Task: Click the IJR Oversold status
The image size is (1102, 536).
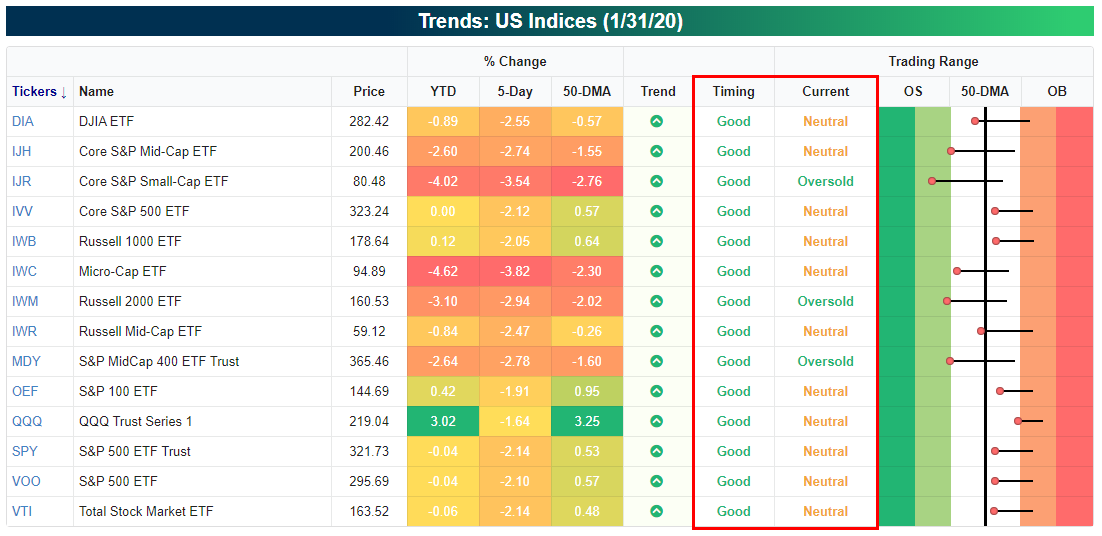Action: click(826, 181)
